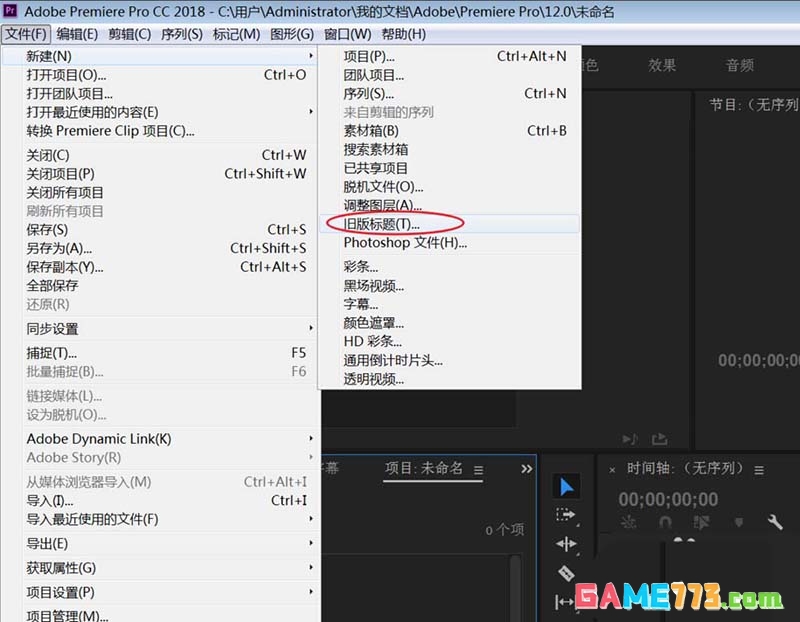Select the Ripple Edit tool
This screenshot has height=622, width=800.
tap(566, 544)
